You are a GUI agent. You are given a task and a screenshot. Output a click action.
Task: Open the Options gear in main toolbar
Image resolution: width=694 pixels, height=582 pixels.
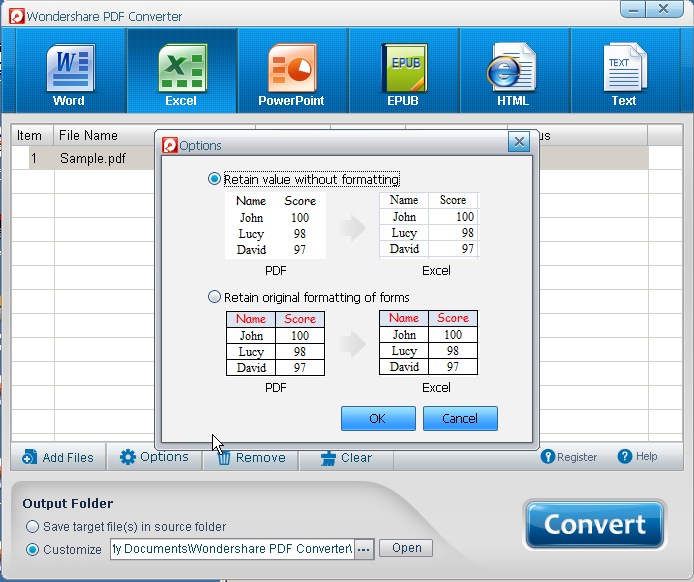[154, 457]
